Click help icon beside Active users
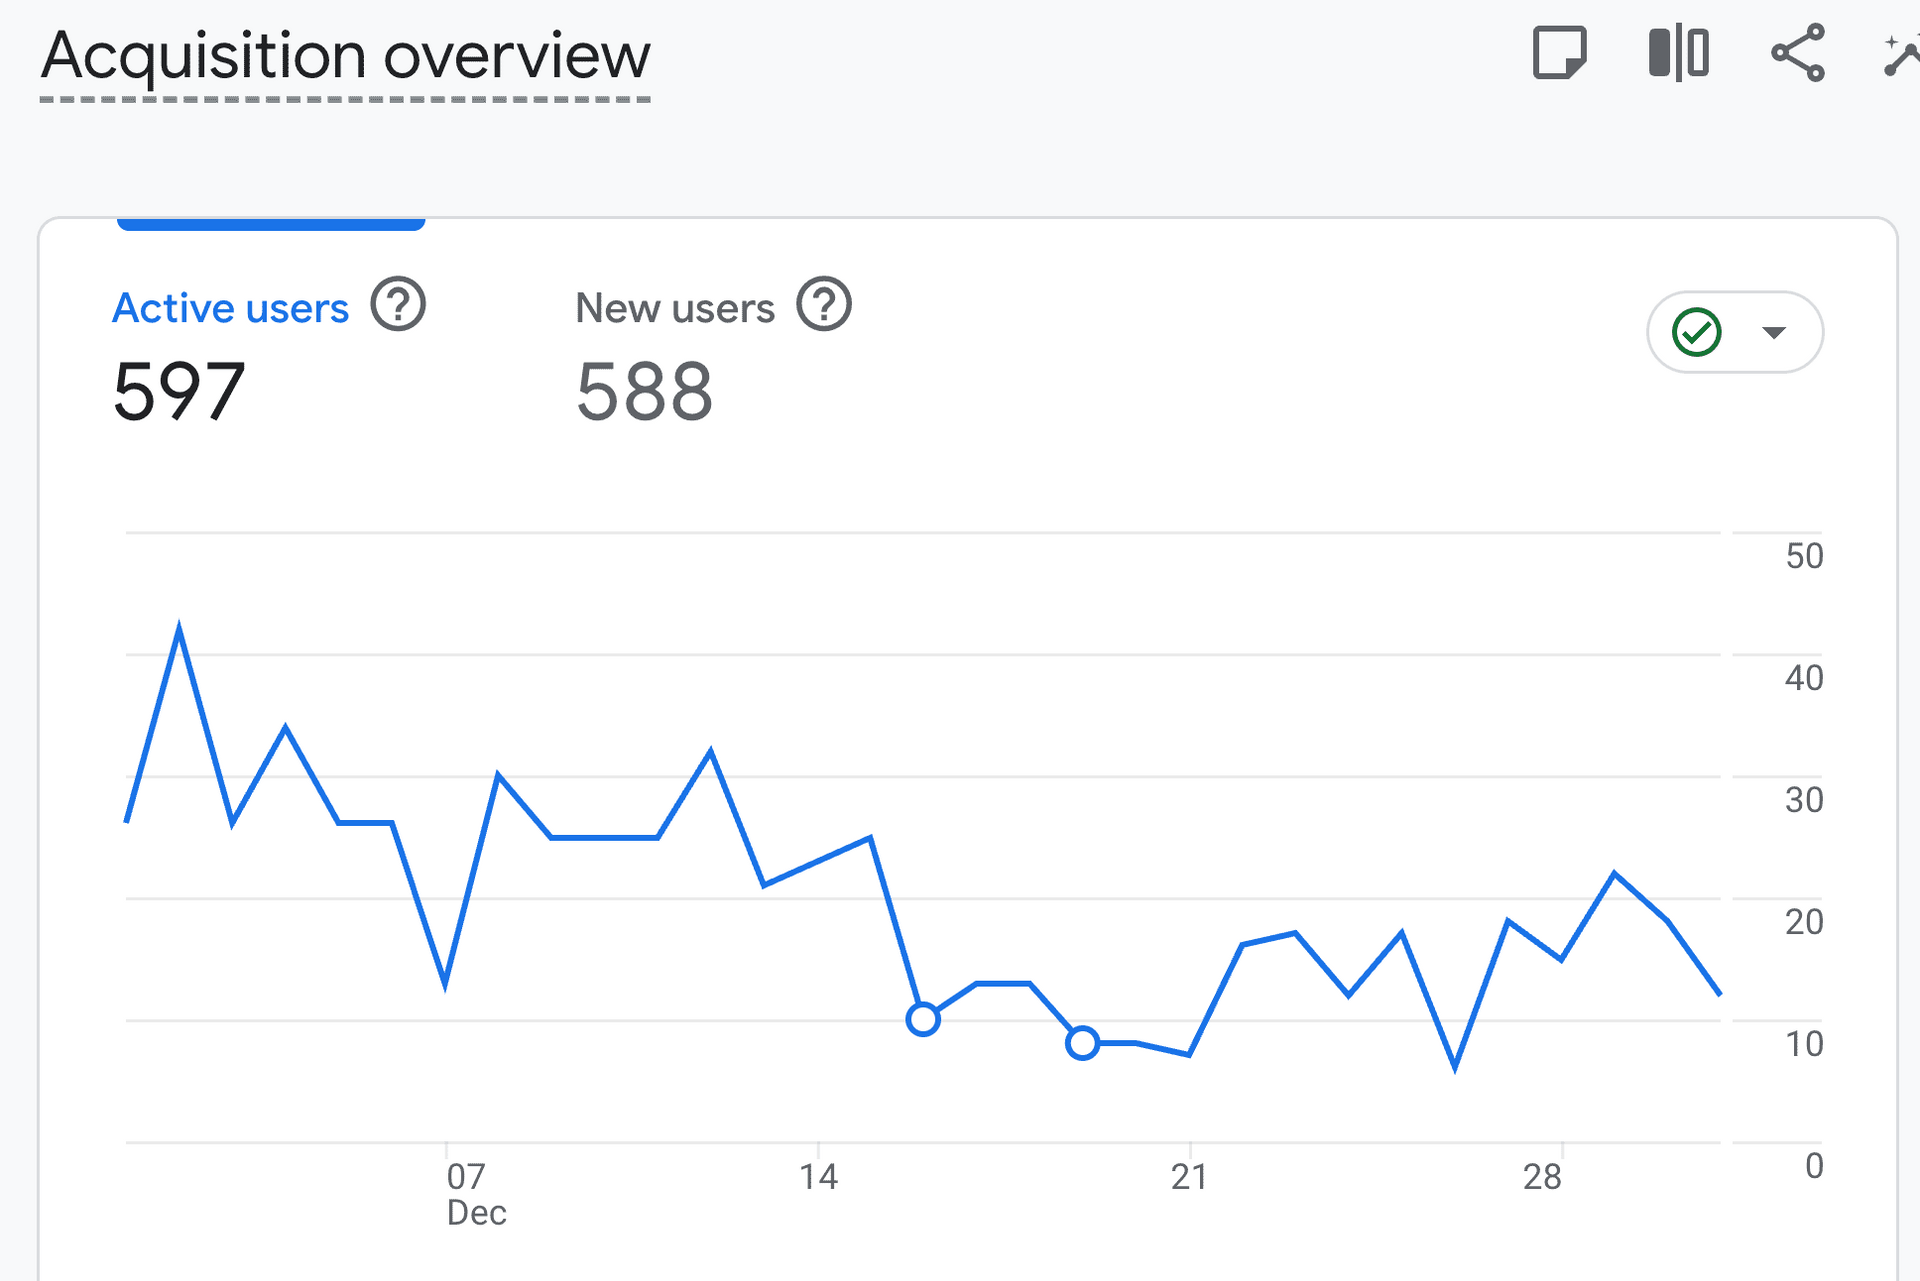 (x=398, y=305)
